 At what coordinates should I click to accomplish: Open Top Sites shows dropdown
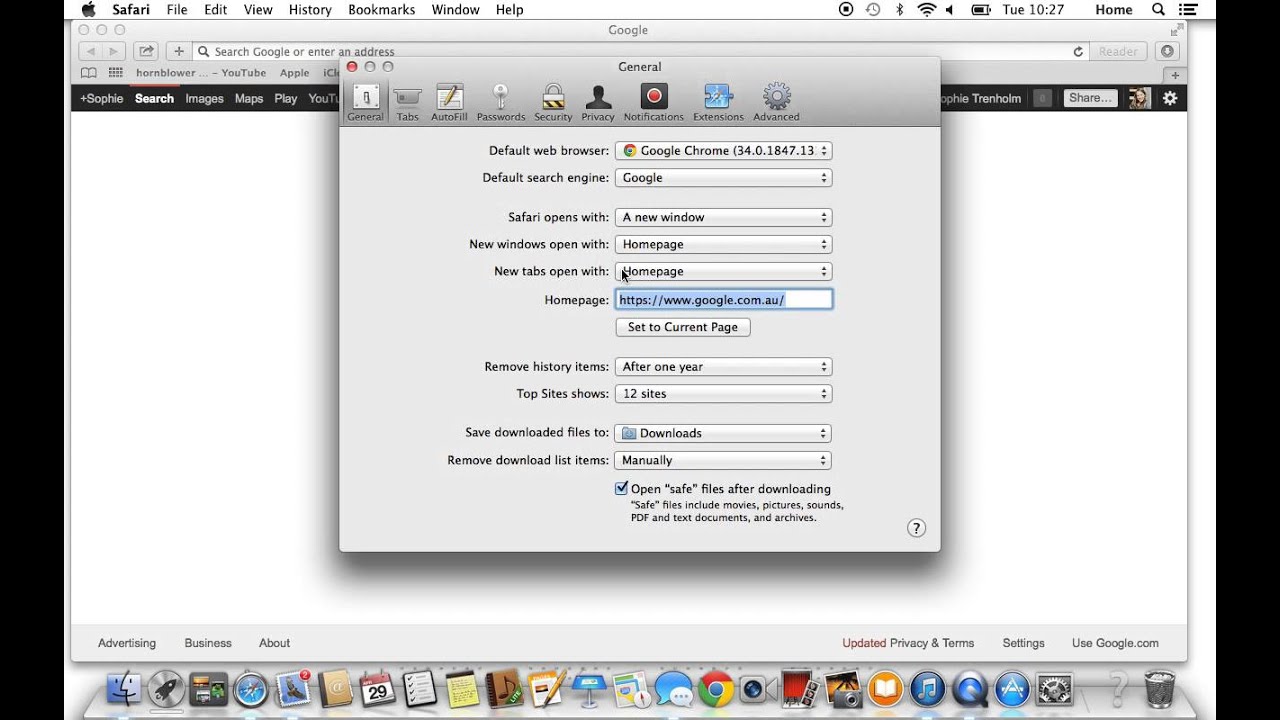[x=723, y=394]
